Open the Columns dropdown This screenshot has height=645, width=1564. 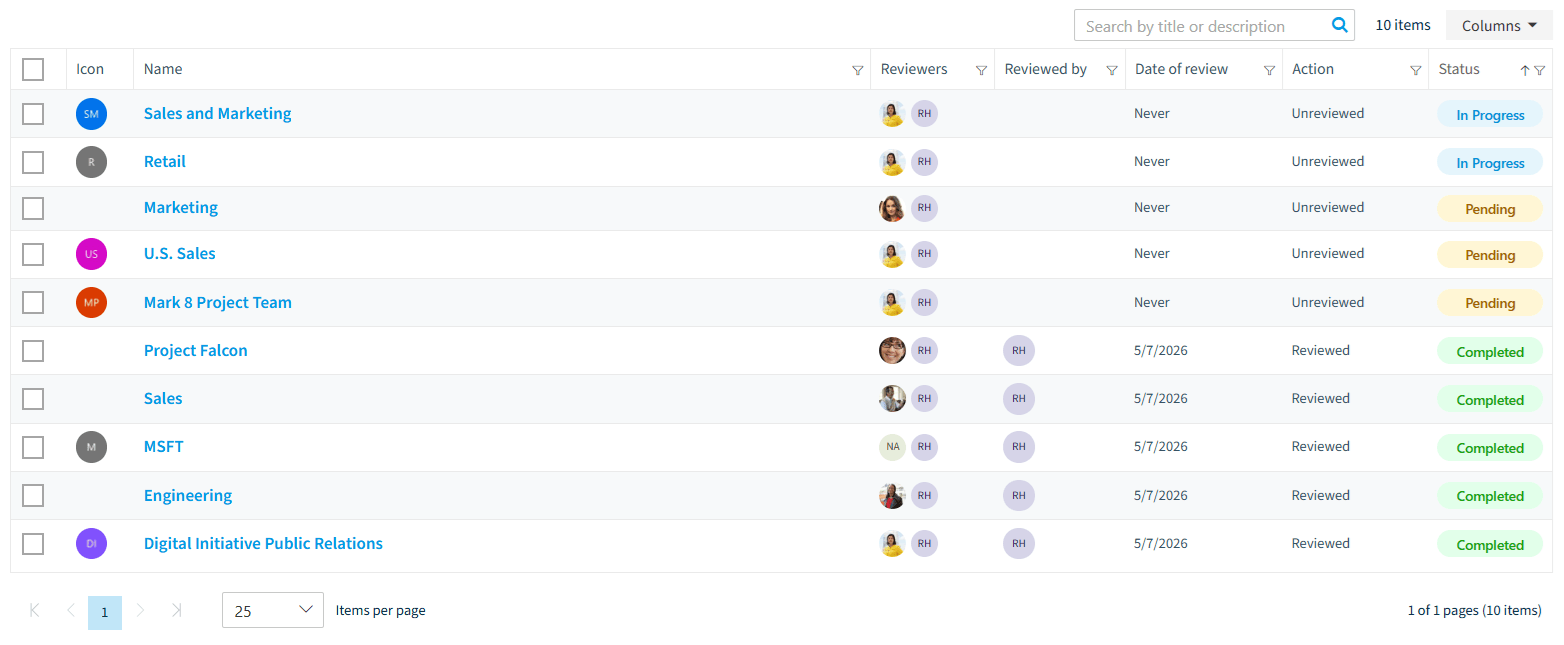[1499, 26]
